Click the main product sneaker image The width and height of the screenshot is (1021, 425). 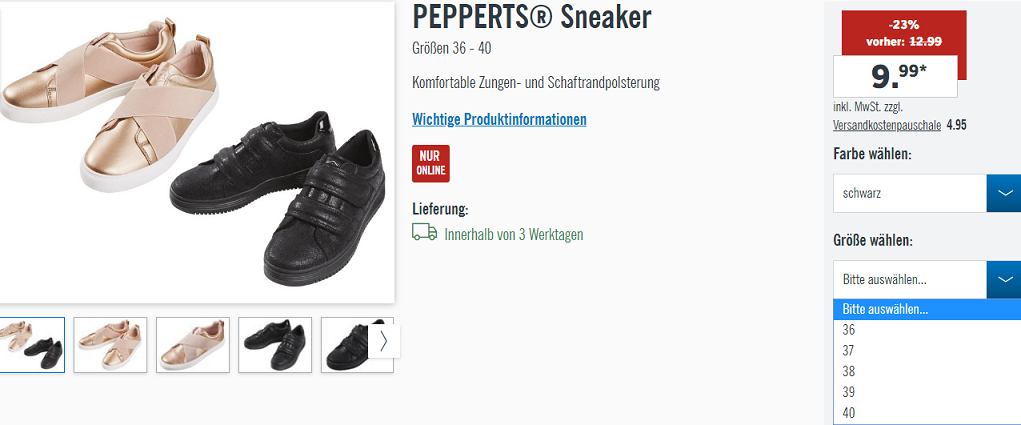click(197, 152)
